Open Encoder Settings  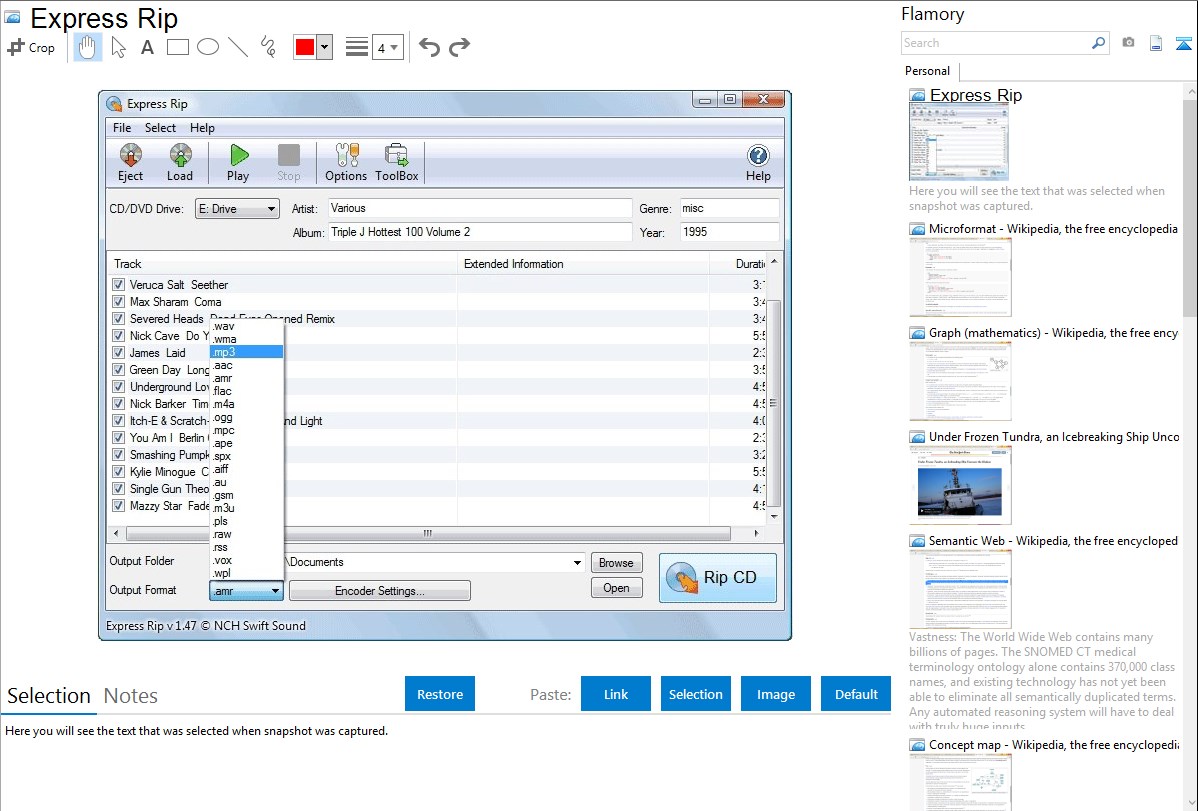380,591
